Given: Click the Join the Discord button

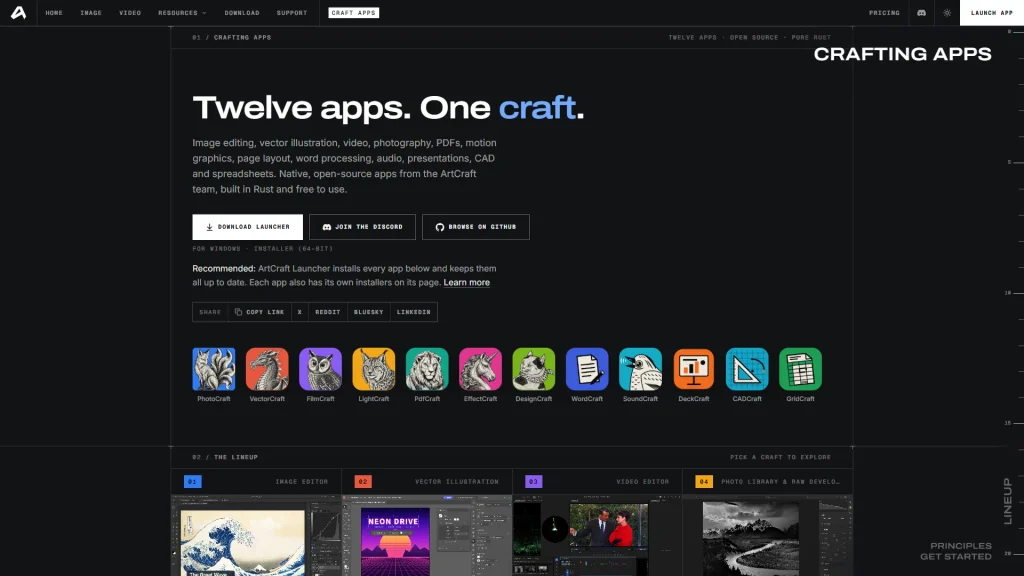Looking at the screenshot, I should click(x=362, y=227).
